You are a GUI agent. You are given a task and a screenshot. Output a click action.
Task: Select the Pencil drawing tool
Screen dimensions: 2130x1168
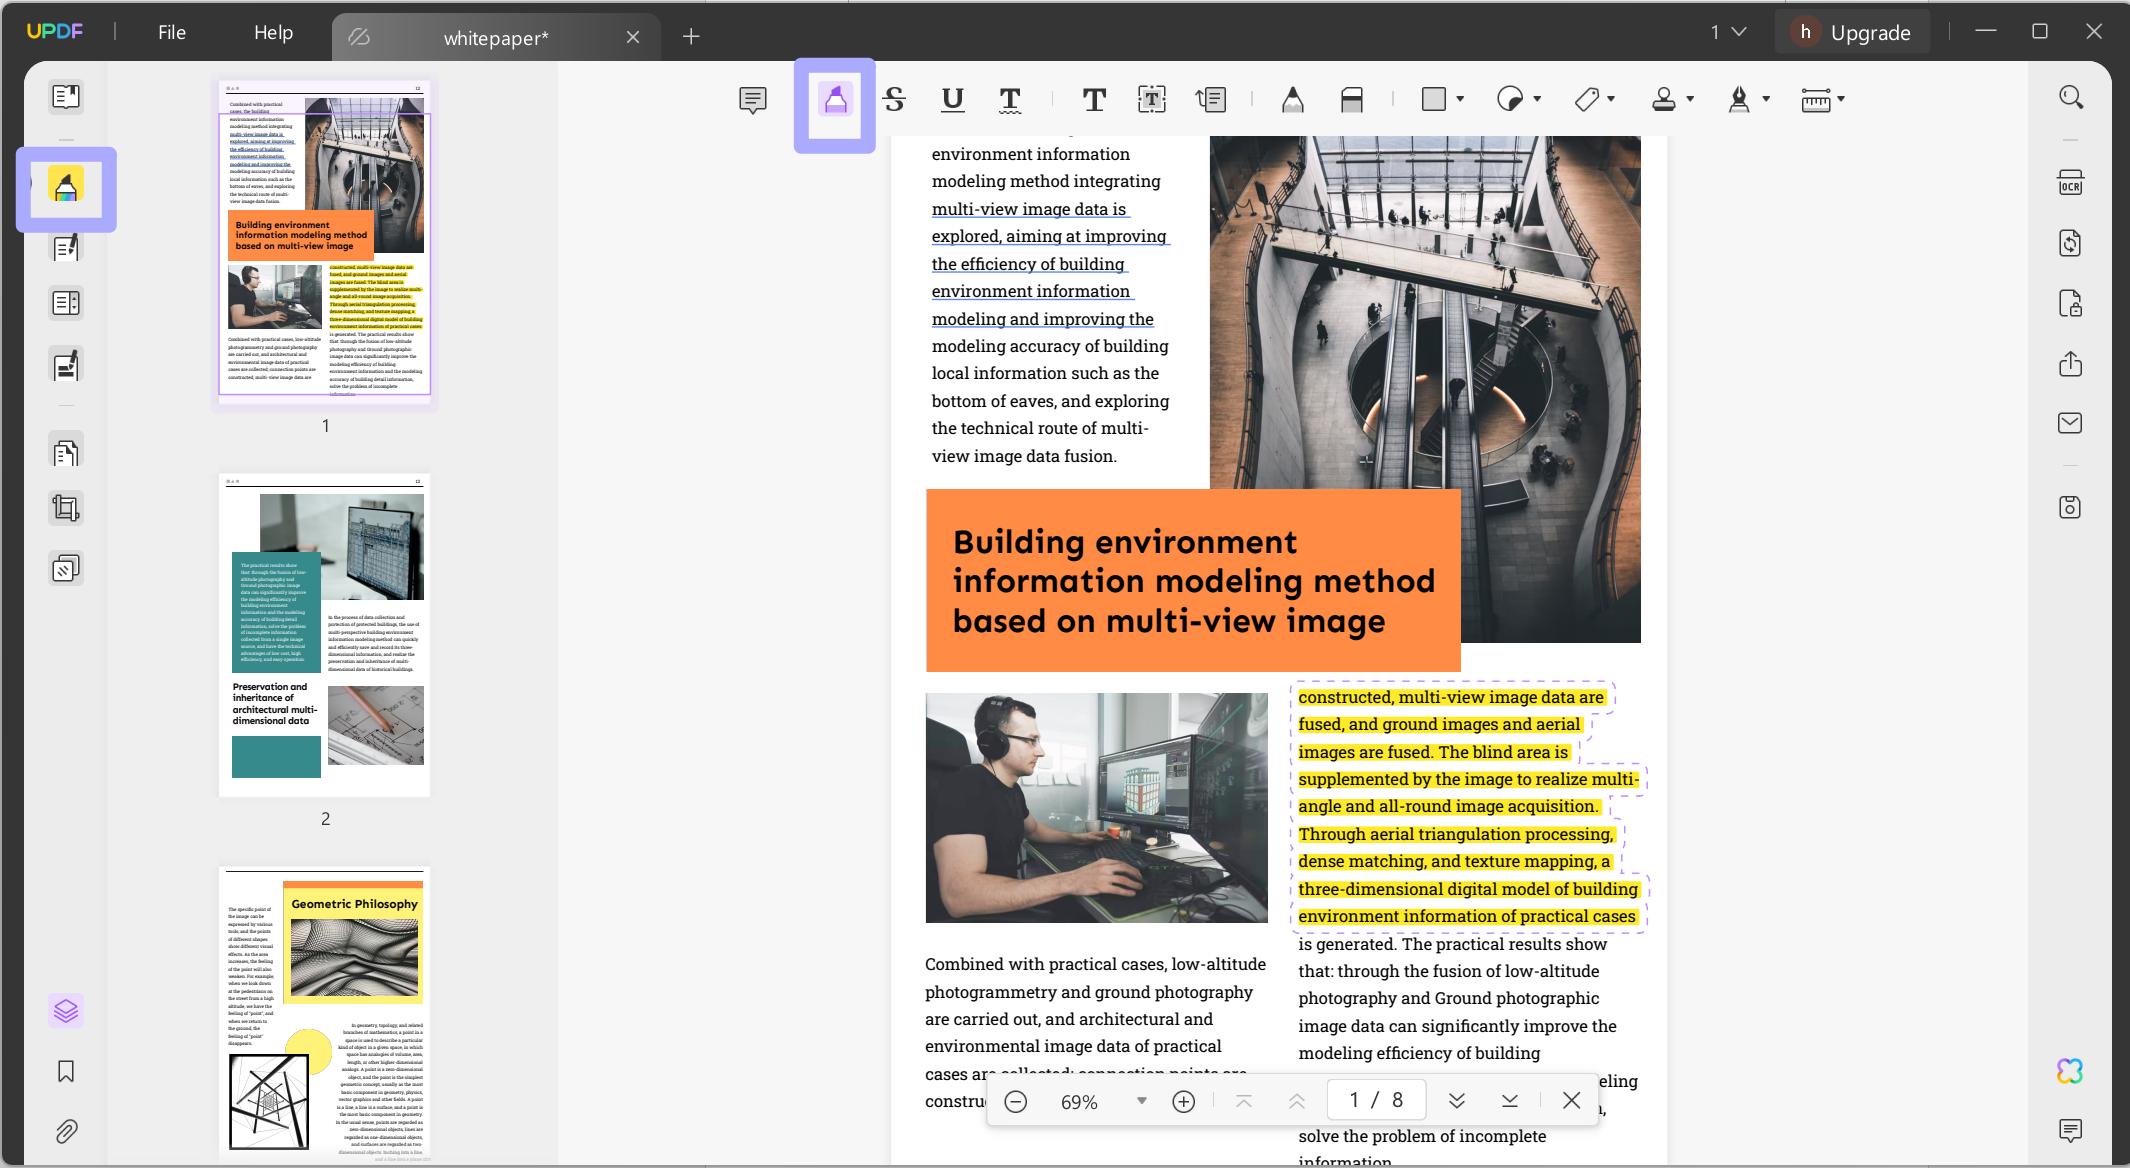coord(1293,100)
